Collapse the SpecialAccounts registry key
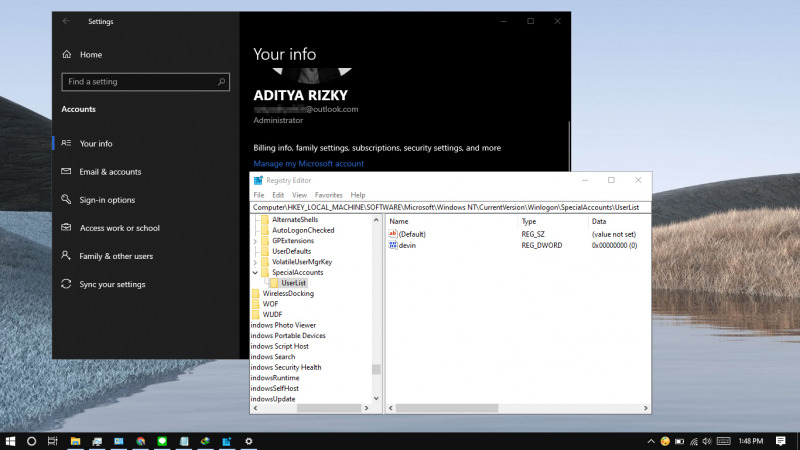 [x=255, y=272]
